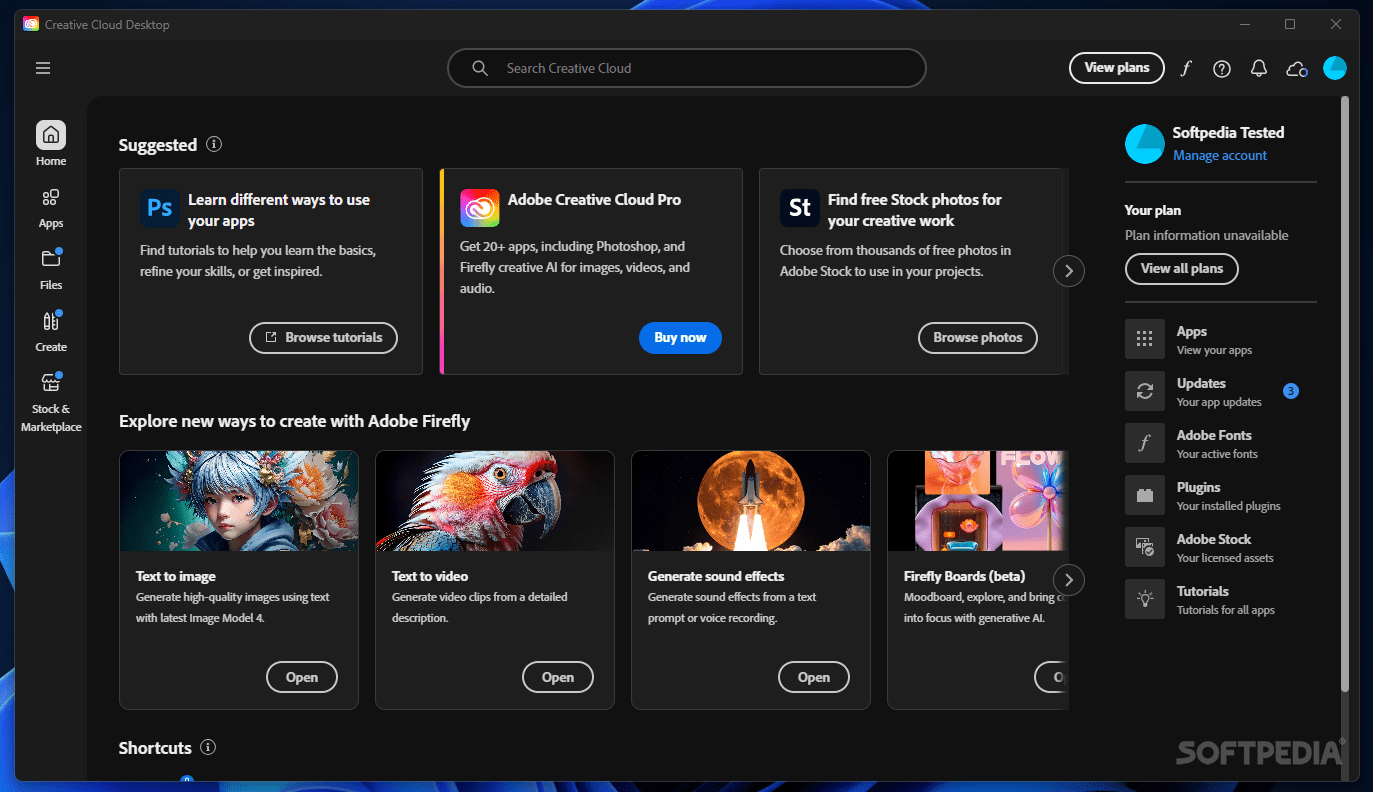Image resolution: width=1373 pixels, height=792 pixels.
Task: Open the profile avatar in top bar
Action: point(1335,68)
